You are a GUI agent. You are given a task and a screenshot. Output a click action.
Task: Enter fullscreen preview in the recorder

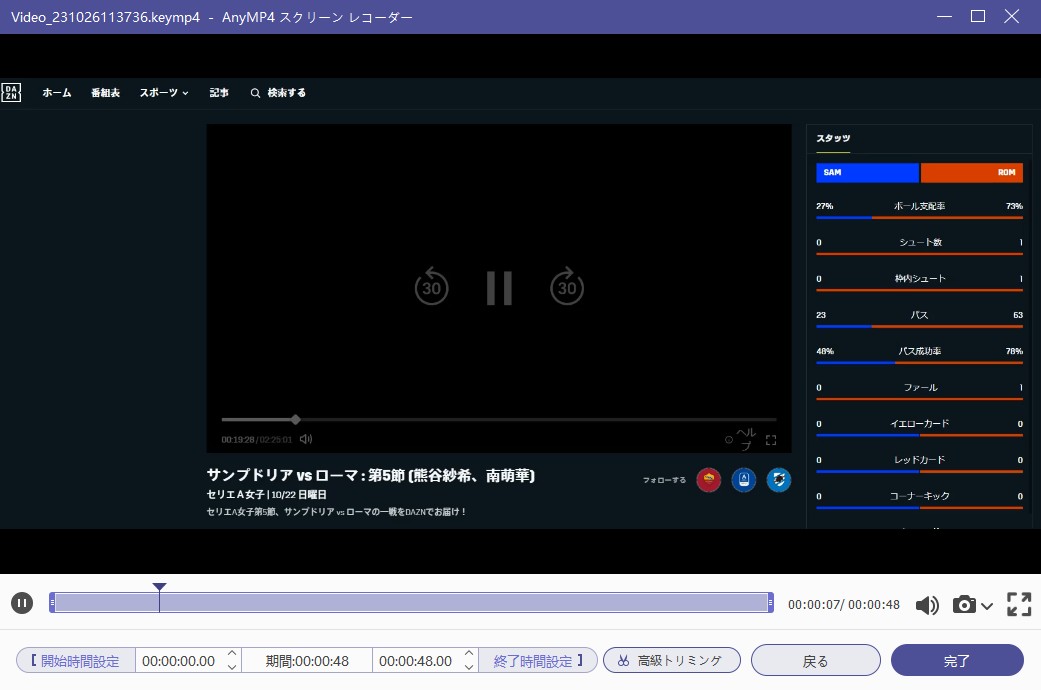coord(1018,604)
